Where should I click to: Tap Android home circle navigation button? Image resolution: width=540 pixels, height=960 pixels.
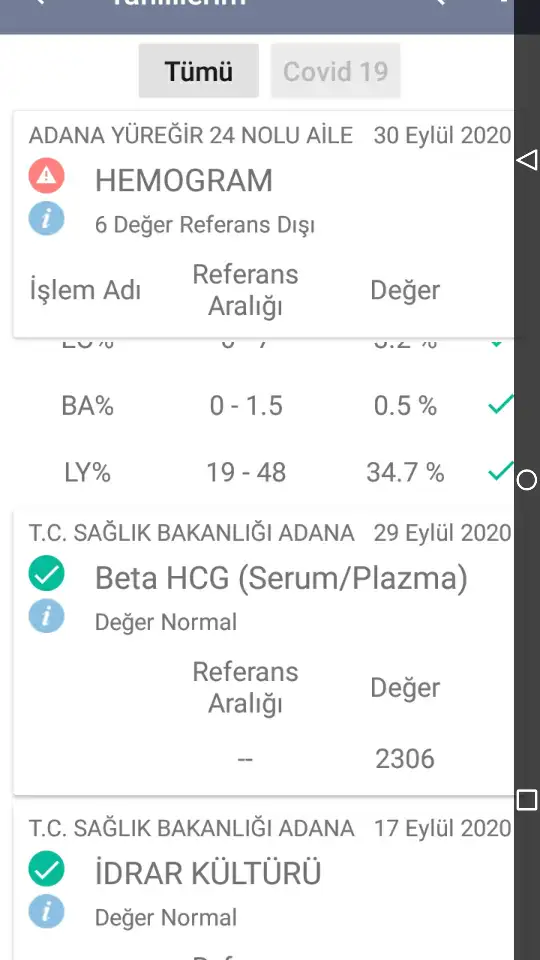click(527, 481)
